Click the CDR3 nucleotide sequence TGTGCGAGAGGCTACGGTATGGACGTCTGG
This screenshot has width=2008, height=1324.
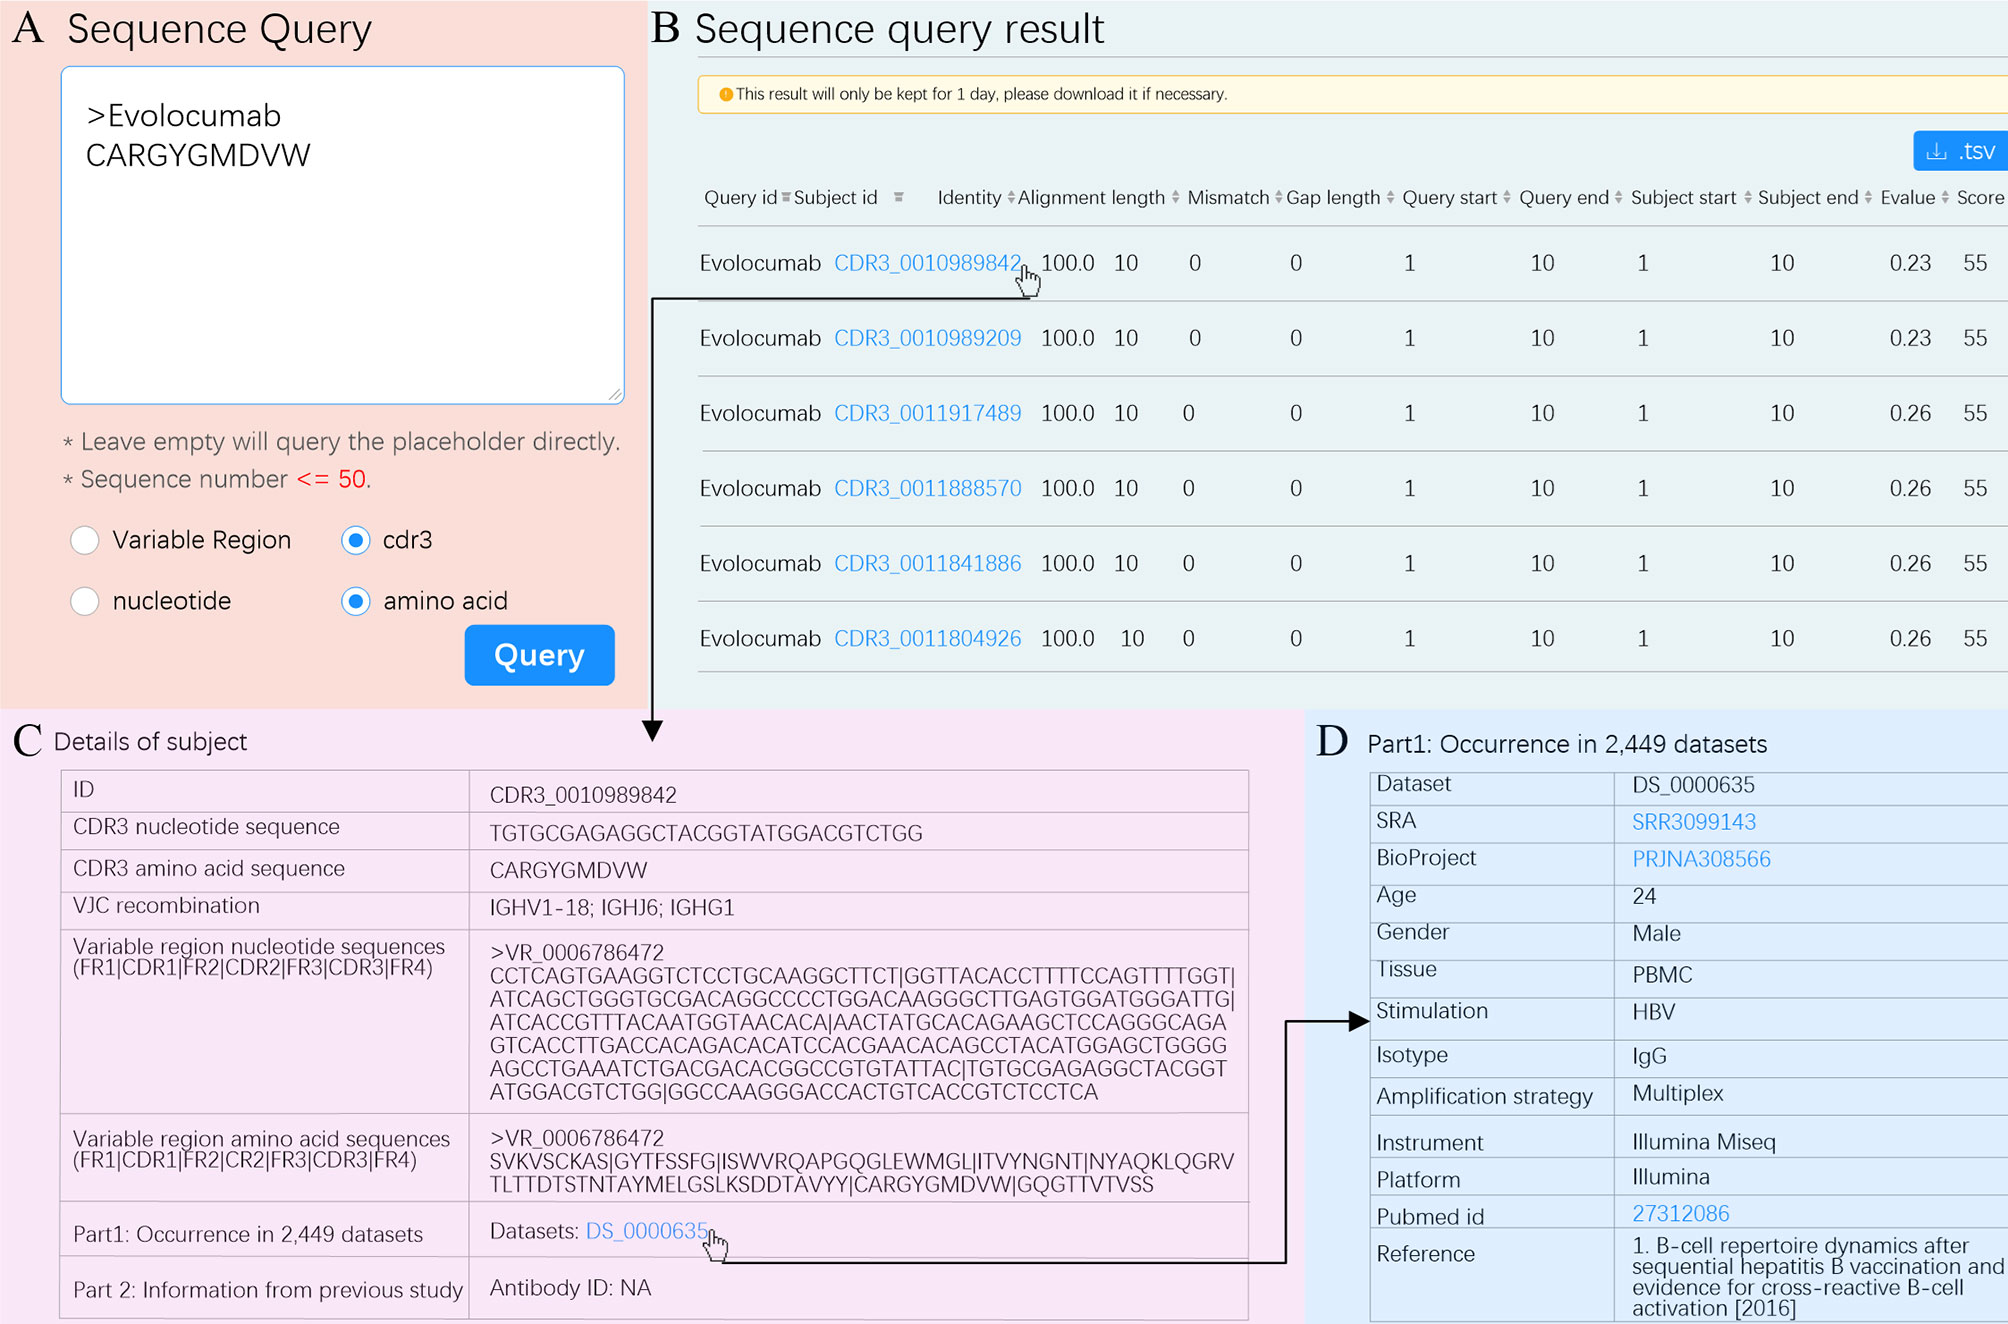[706, 833]
